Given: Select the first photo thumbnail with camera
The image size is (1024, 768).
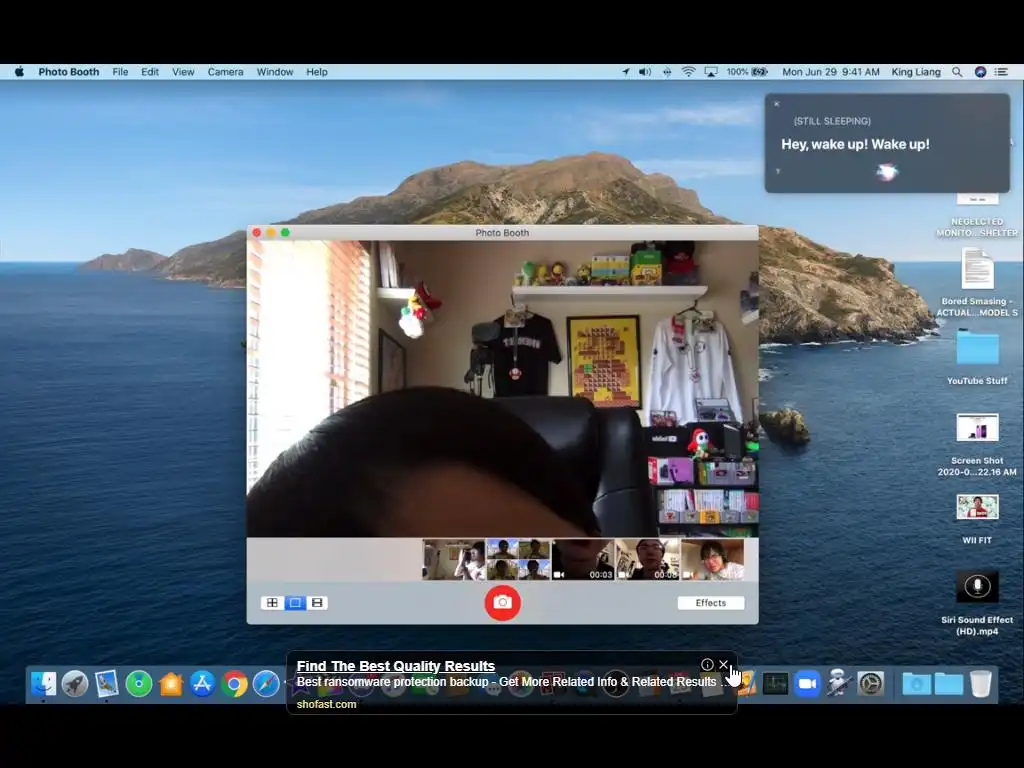Looking at the screenshot, I should coord(454,560).
